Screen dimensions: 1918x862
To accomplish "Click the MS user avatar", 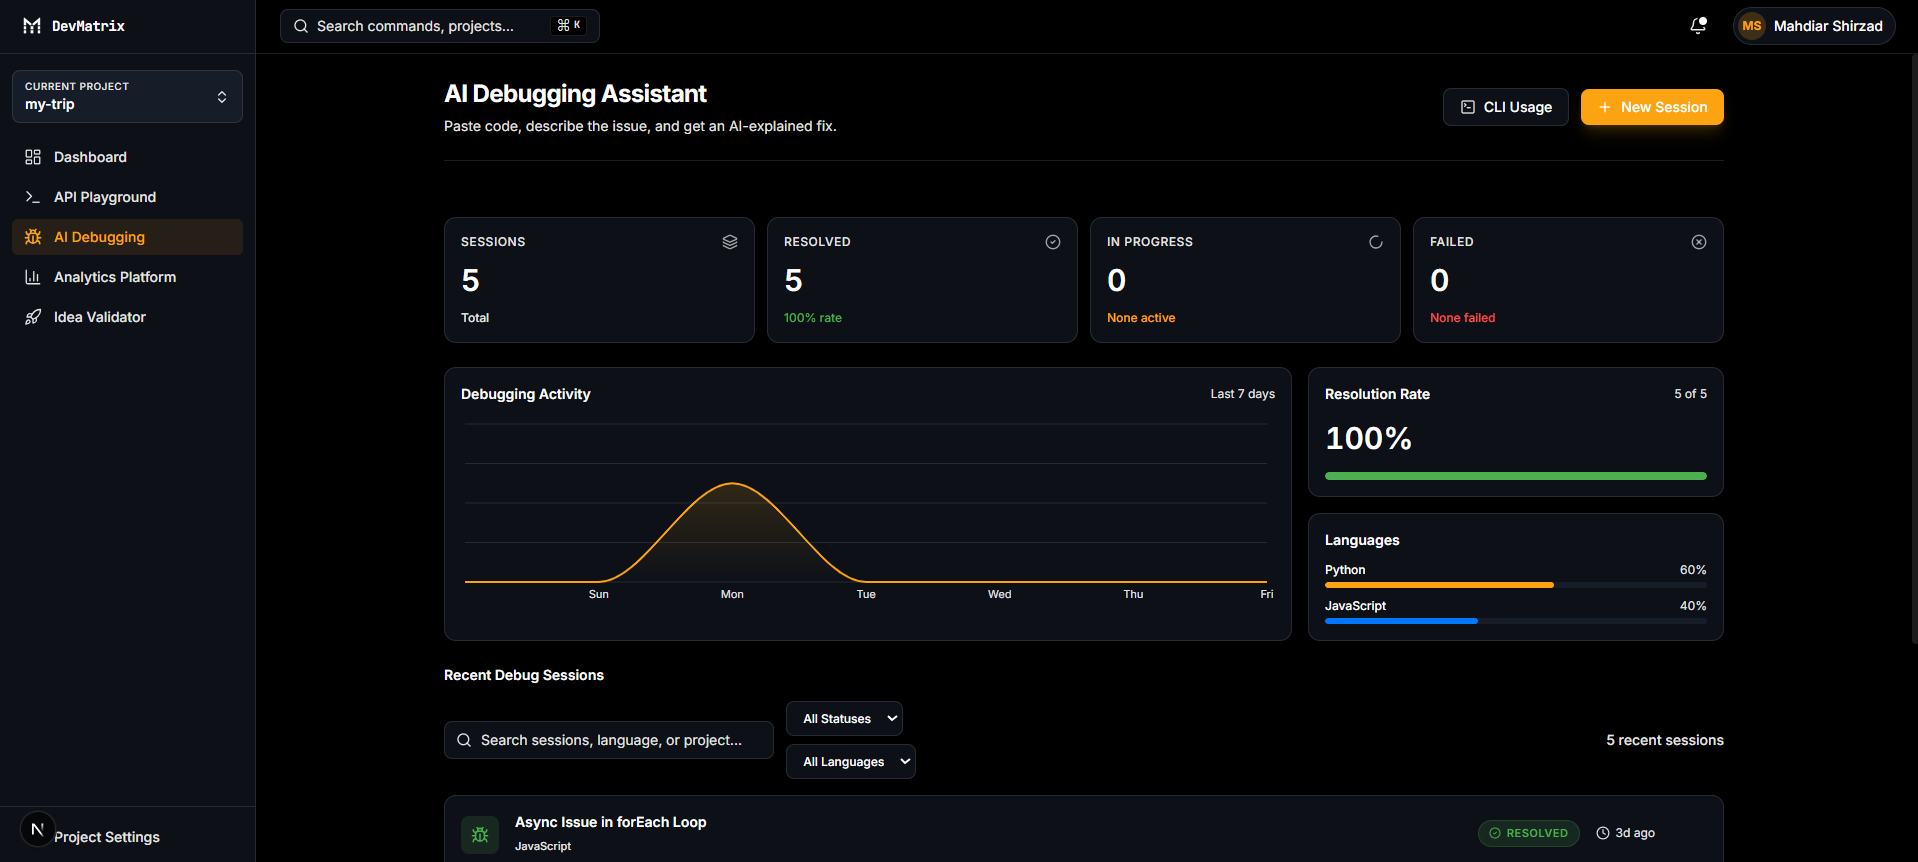I will (1752, 26).
